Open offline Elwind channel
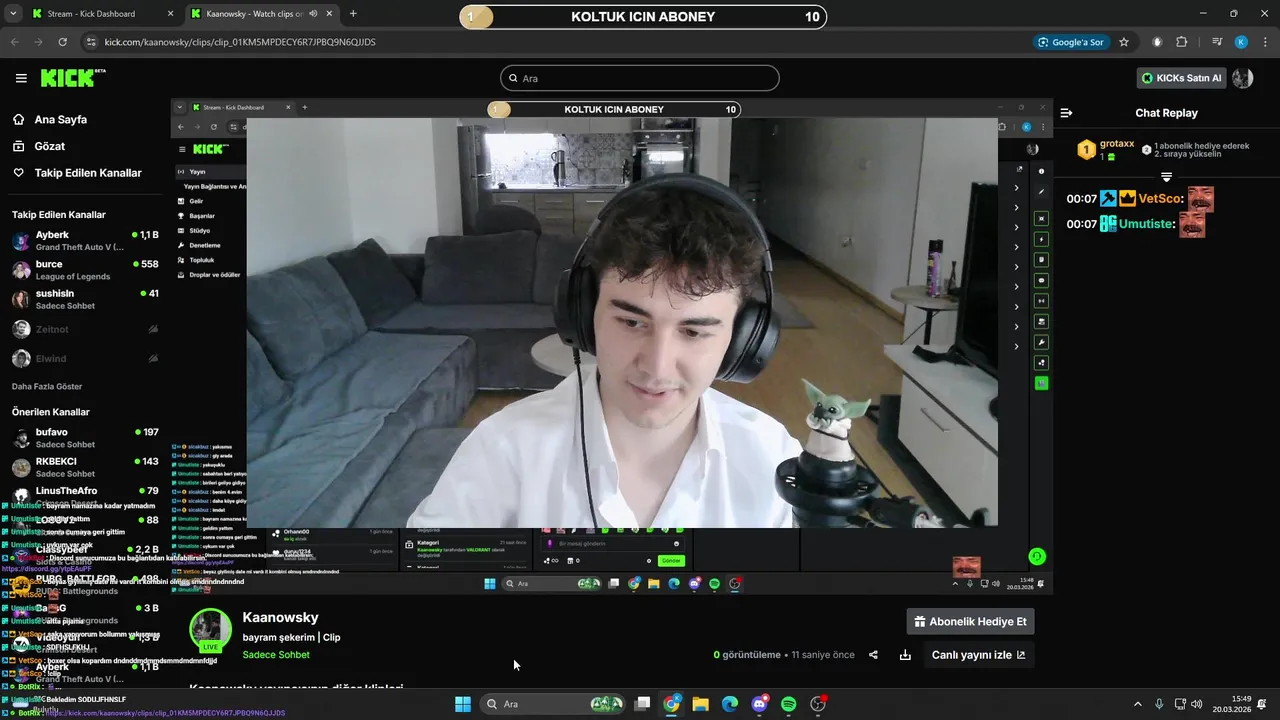 (x=85, y=358)
